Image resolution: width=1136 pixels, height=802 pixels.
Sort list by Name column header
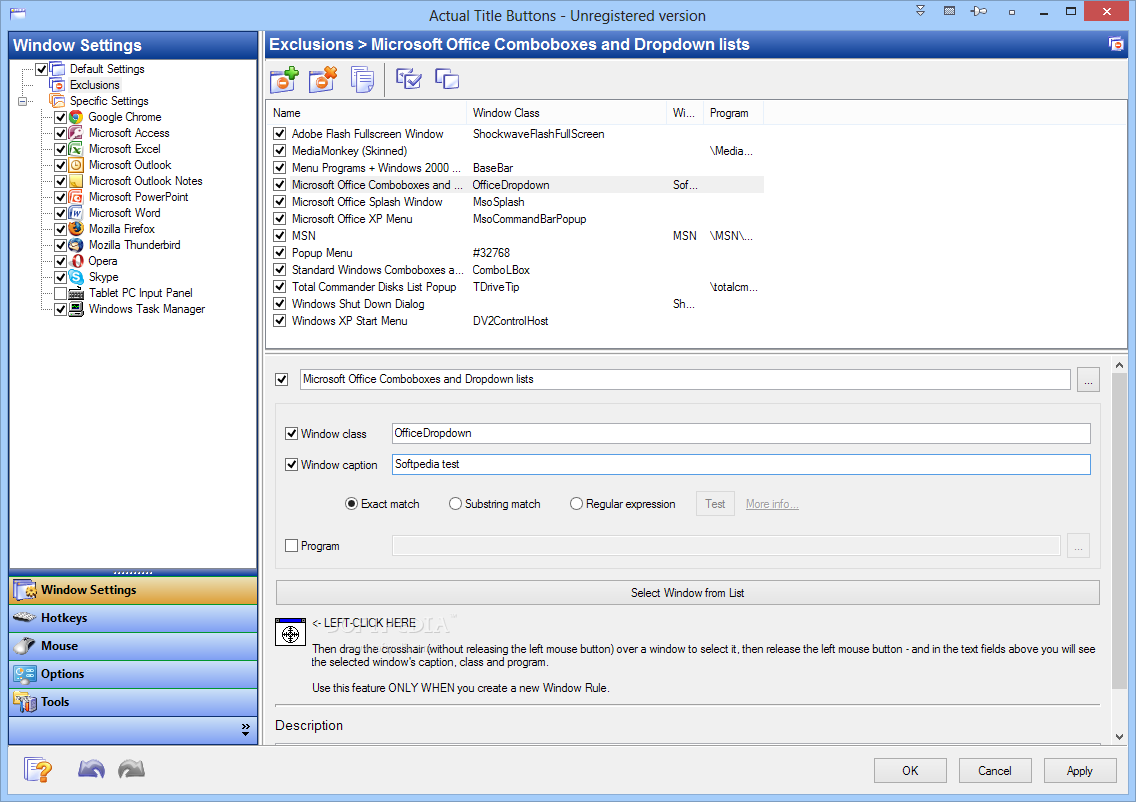[x=367, y=113]
